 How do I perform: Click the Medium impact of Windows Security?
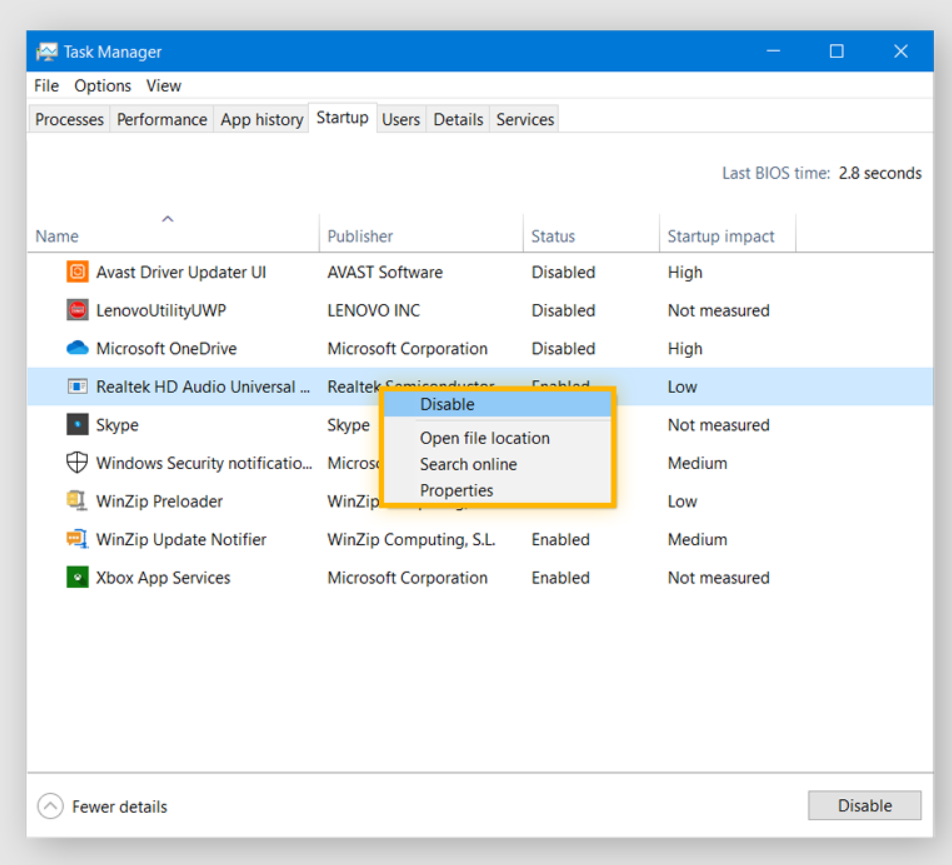(697, 463)
